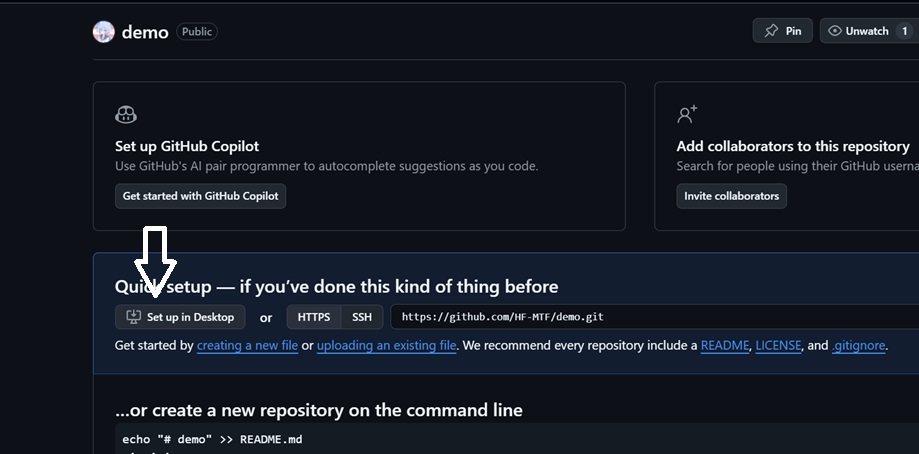The width and height of the screenshot is (919, 454).
Task: Open the Invite collaborators button
Action: coord(731,196)
